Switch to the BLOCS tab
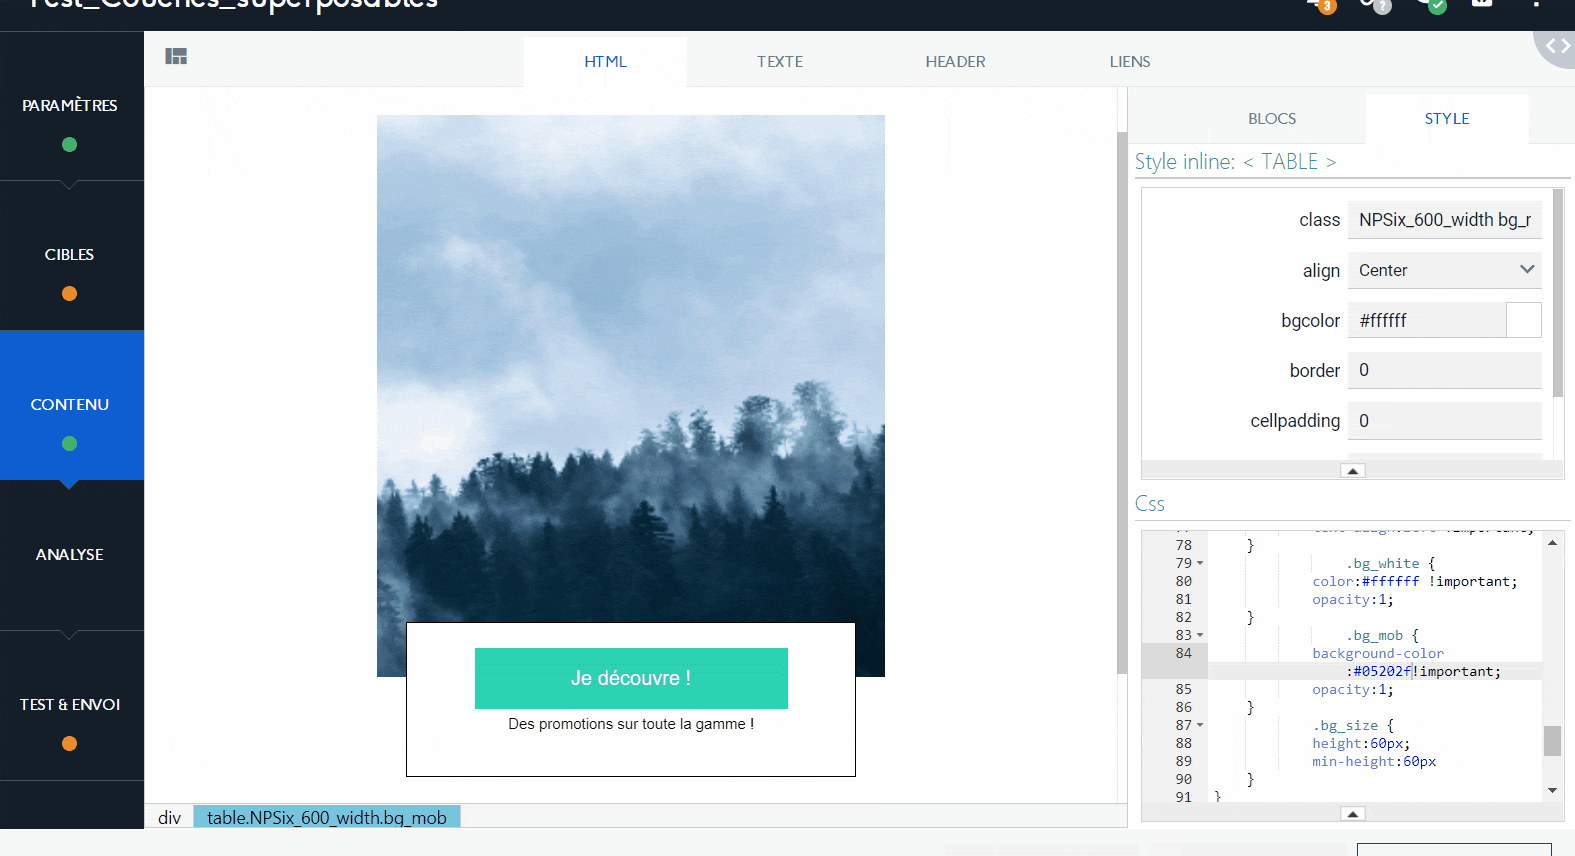 pyautogui.click(x=1271, y=119)
